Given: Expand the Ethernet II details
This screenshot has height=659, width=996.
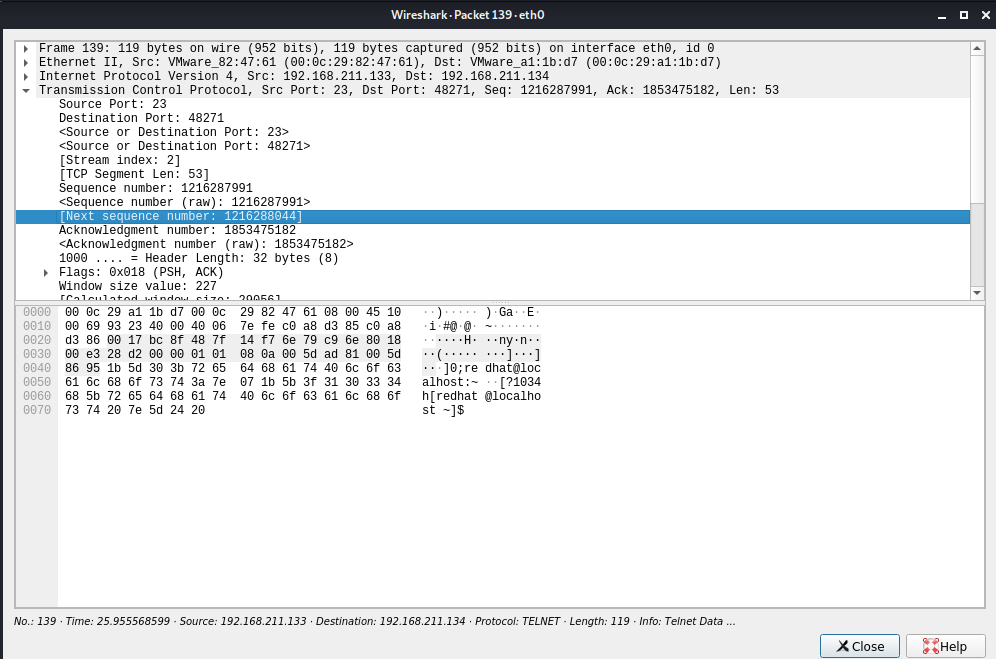Looking at the screenshot, I should (x=27, y=61).
